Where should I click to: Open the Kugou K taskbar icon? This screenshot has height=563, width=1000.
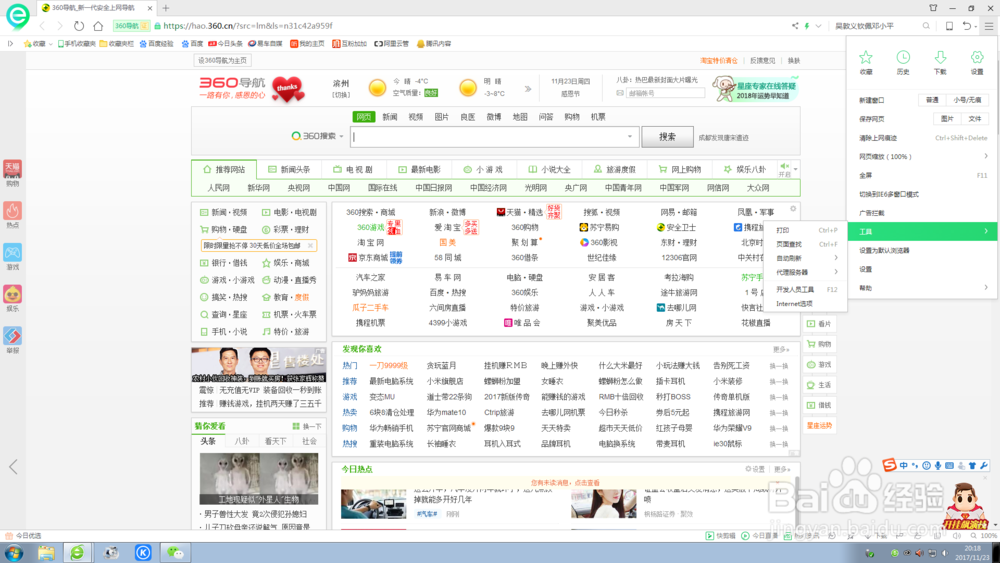coord(143,553)
